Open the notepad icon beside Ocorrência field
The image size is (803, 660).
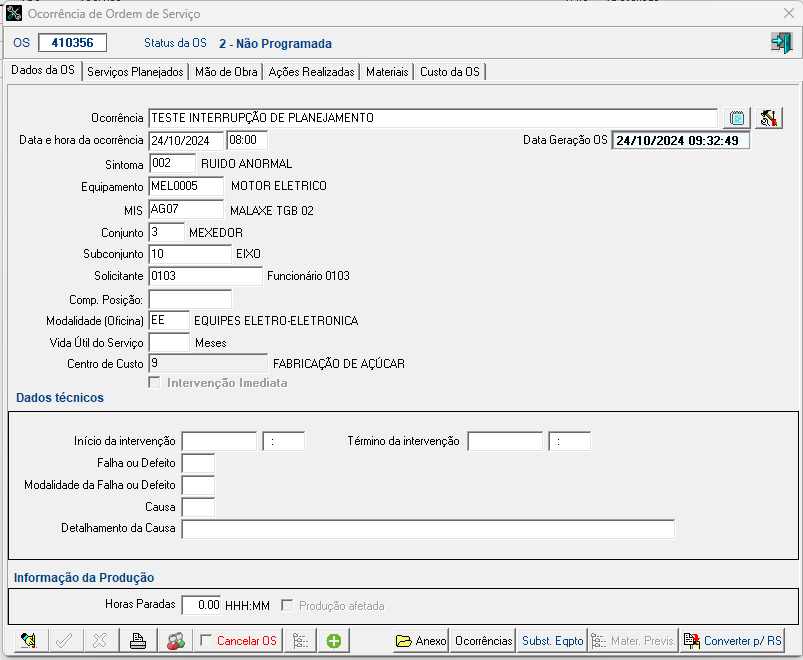click(x=737, y=118)
